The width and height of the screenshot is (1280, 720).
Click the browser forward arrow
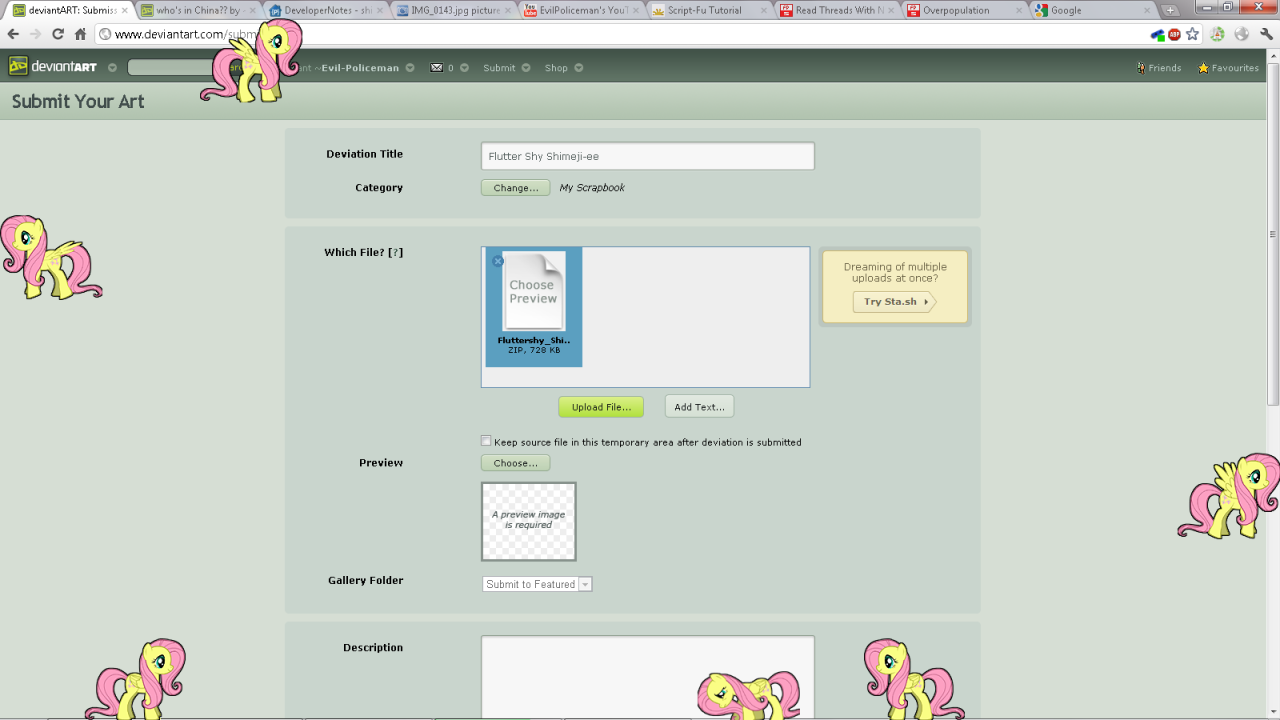[36, 34]
